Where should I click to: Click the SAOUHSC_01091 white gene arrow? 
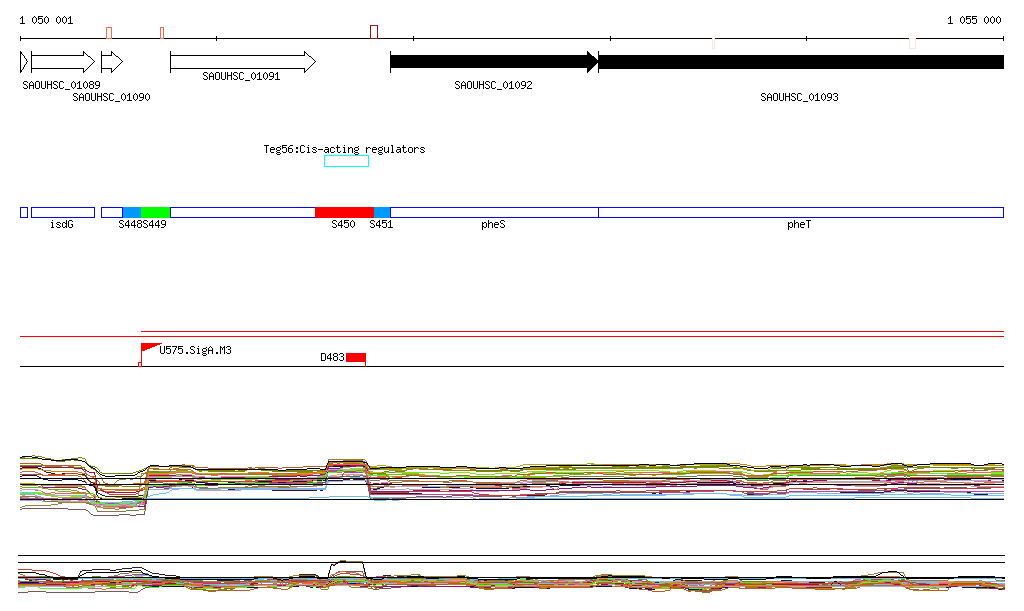242,62
